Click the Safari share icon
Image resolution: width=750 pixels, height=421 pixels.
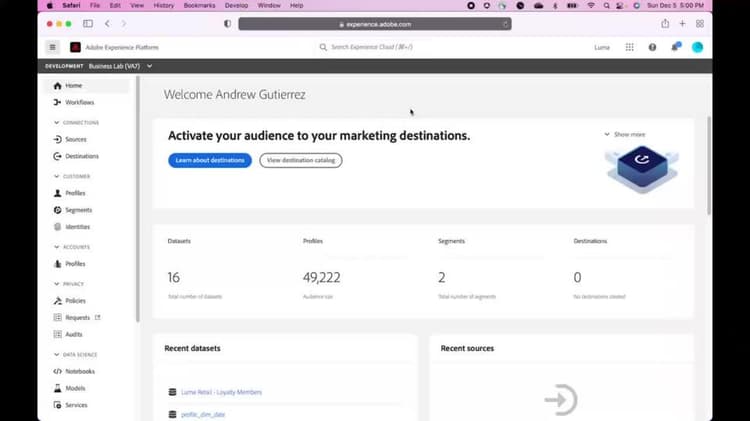click(665, 23)
